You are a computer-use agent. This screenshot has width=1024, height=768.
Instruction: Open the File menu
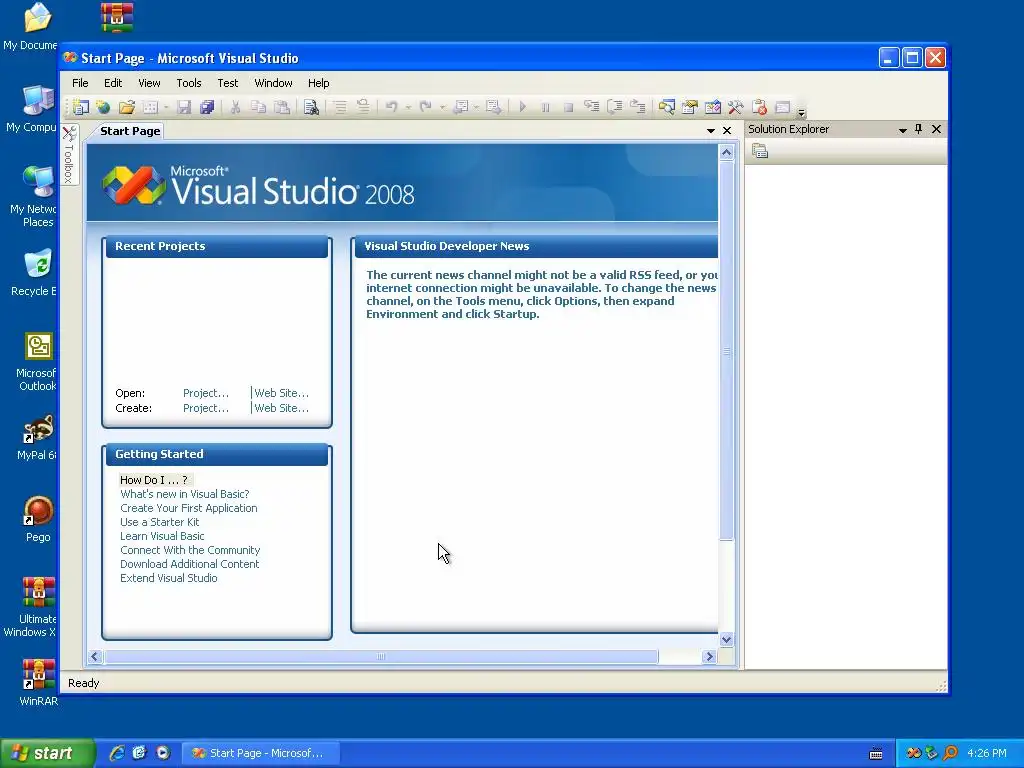(80, 83)
